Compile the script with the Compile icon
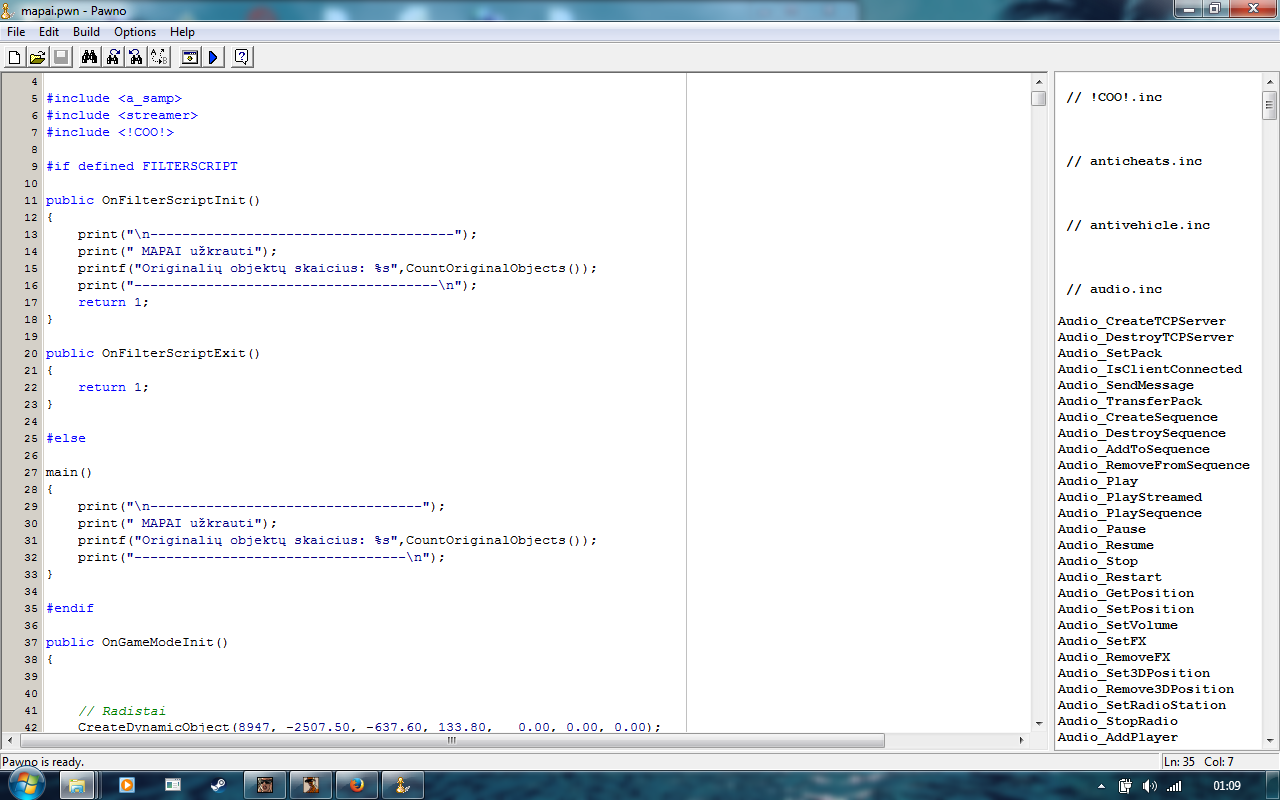This screenshot has width=1280, height=800. point(189,57)
